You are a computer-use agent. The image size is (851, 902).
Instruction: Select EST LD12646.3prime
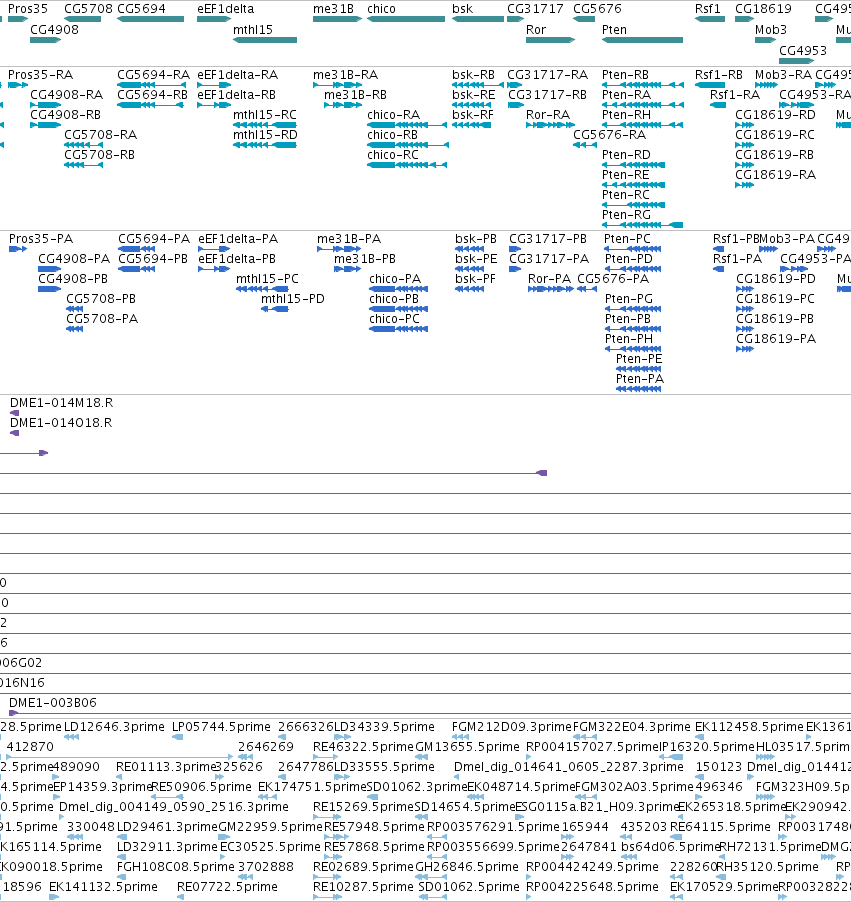point(114,727)
